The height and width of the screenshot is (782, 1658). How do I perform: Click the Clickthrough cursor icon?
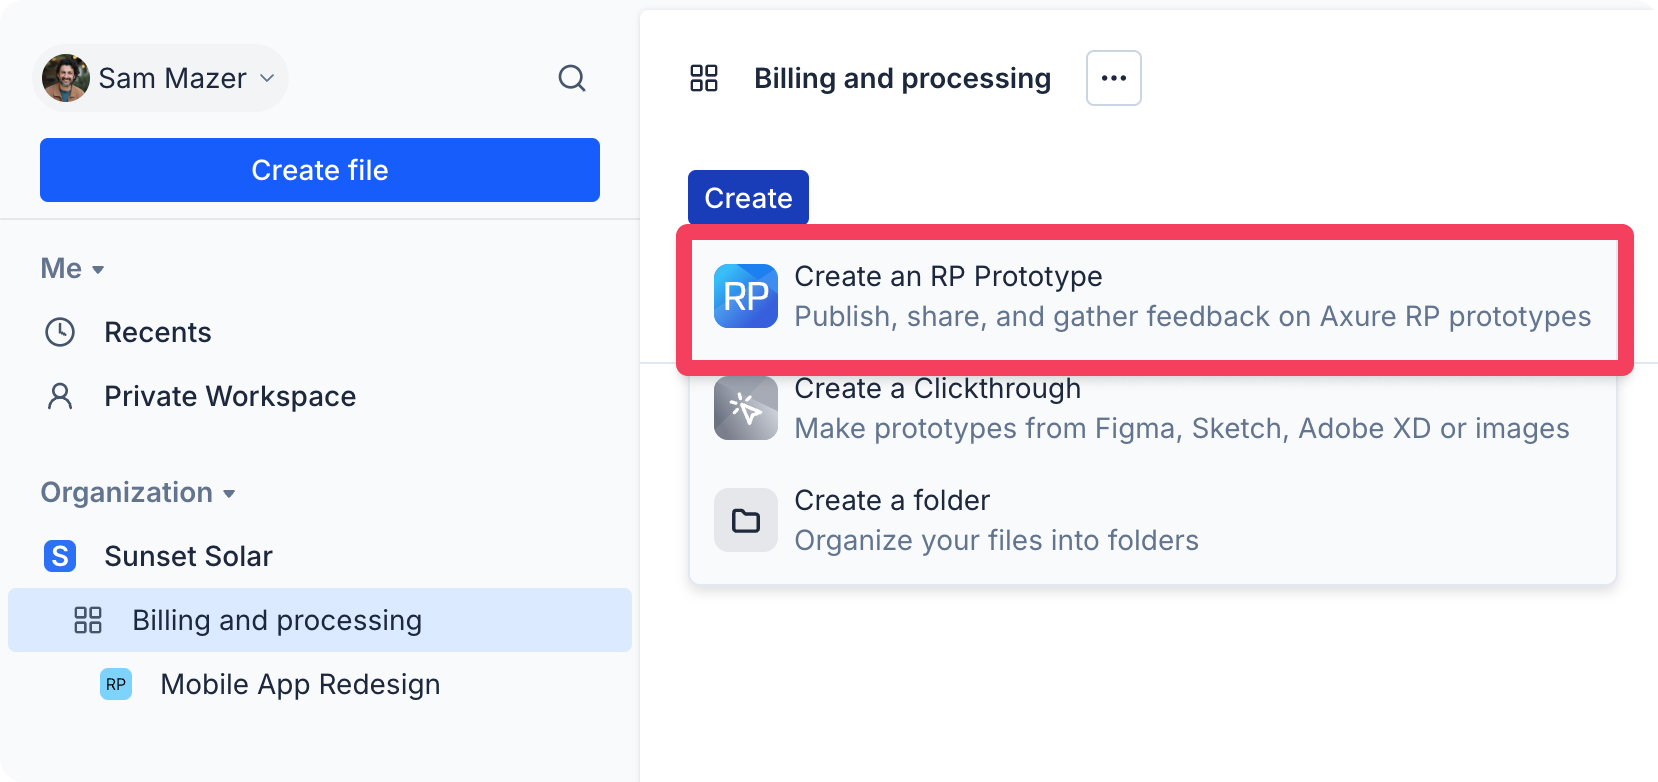pyautogui.click(x=746, y=408)
